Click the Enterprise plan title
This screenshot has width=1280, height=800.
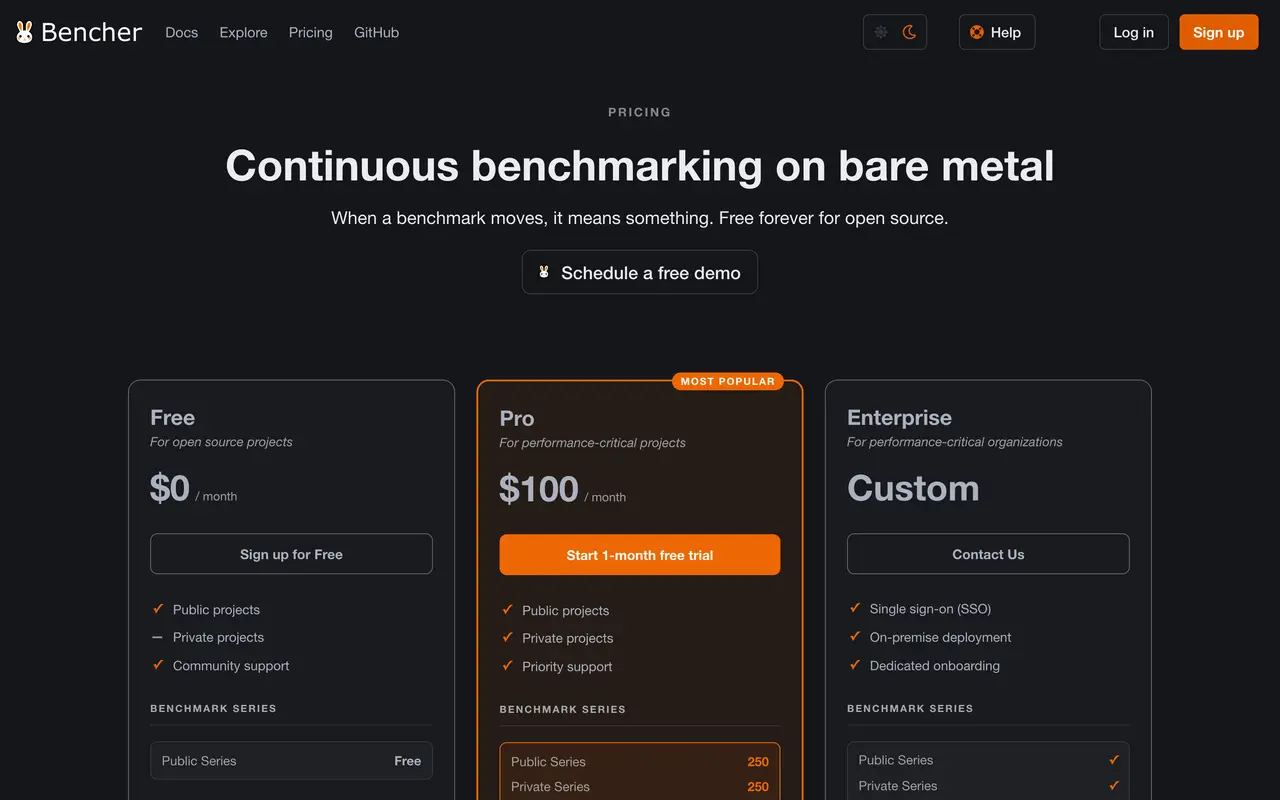point(900,417)
